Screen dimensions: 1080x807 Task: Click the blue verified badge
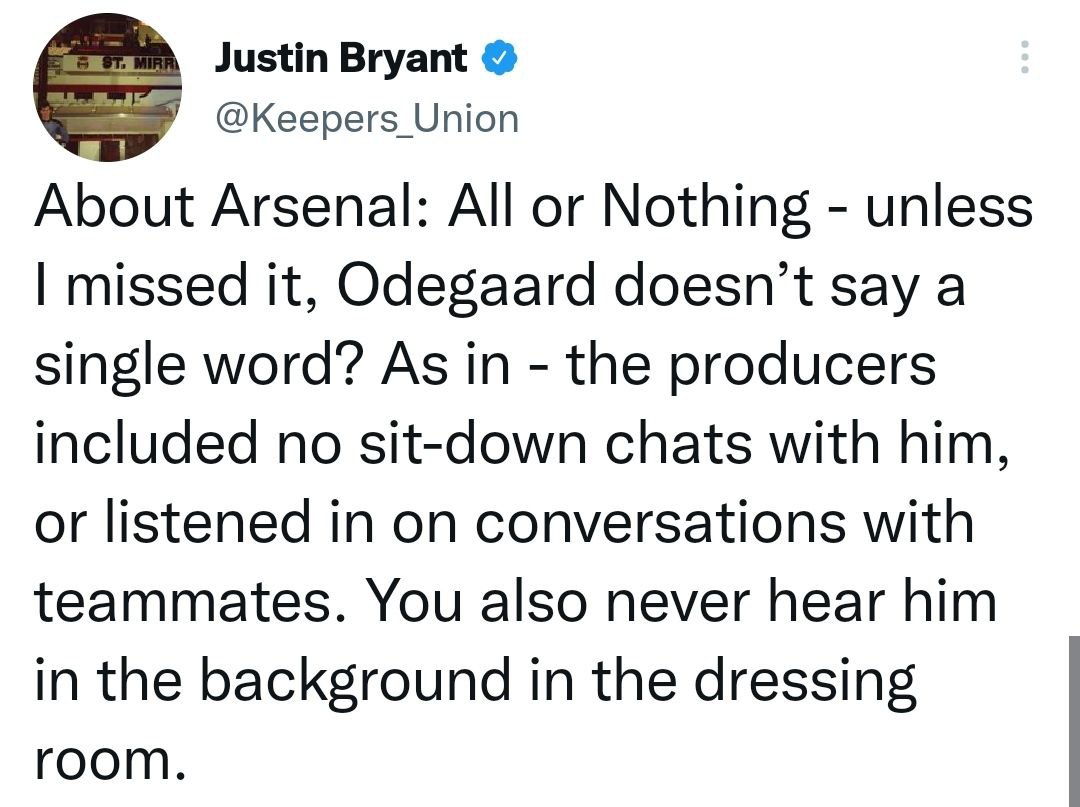[x=498, y=60]
